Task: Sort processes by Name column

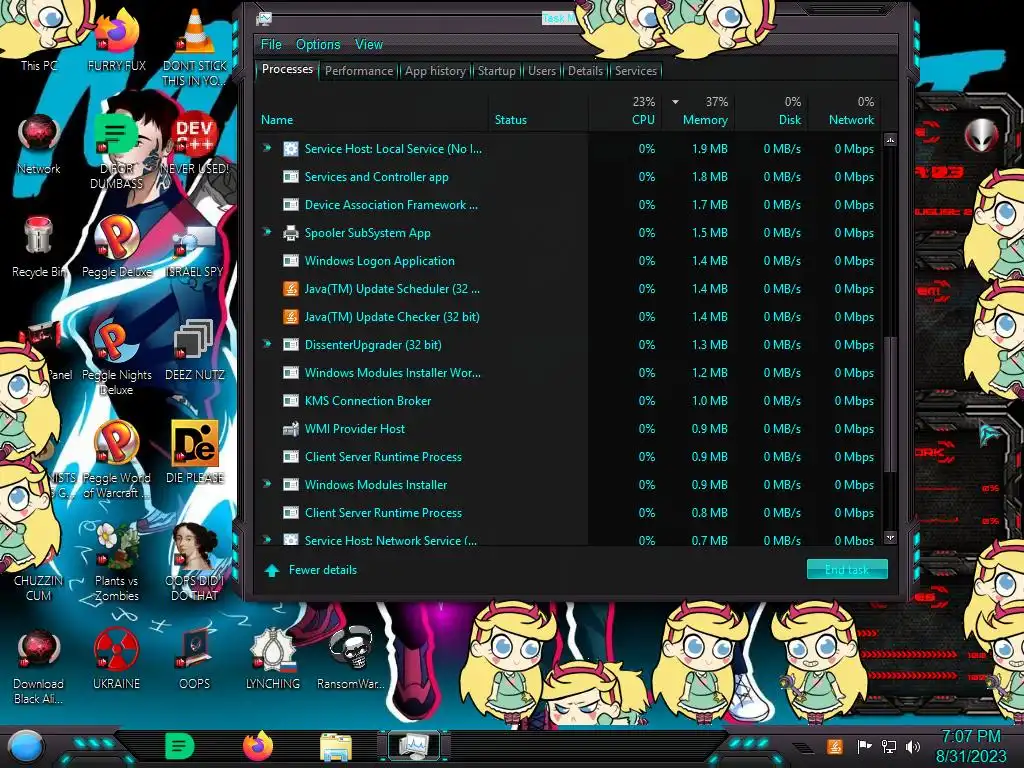Action: pos(374,112)
